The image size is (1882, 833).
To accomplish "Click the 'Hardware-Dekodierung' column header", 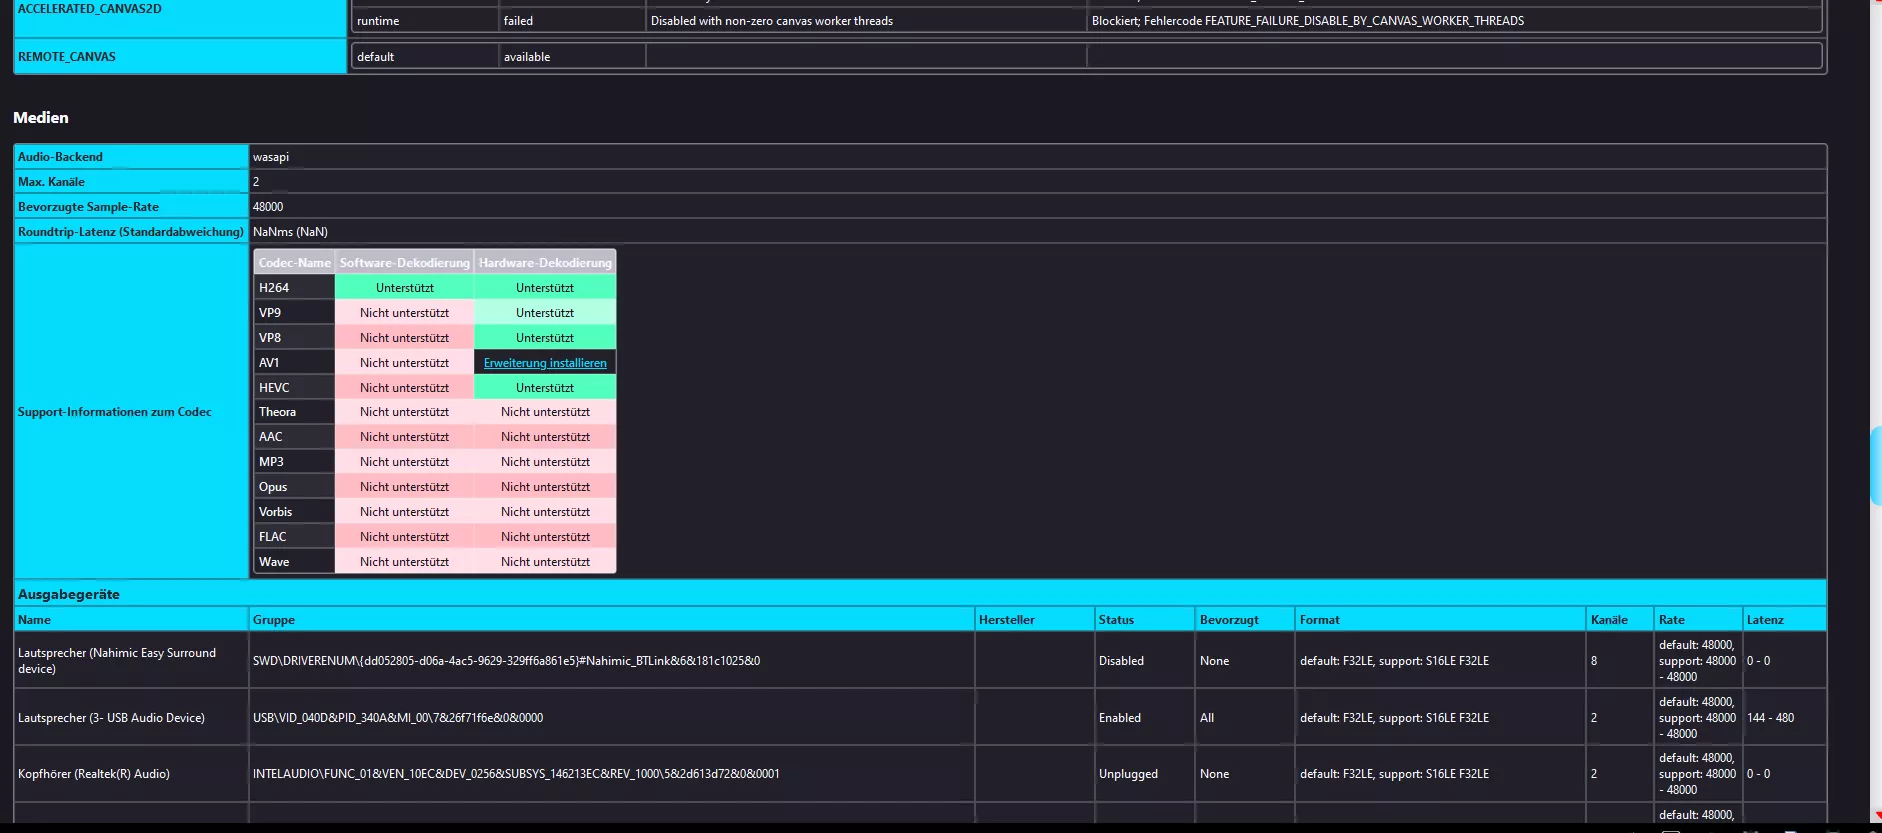I will point(545,263).
